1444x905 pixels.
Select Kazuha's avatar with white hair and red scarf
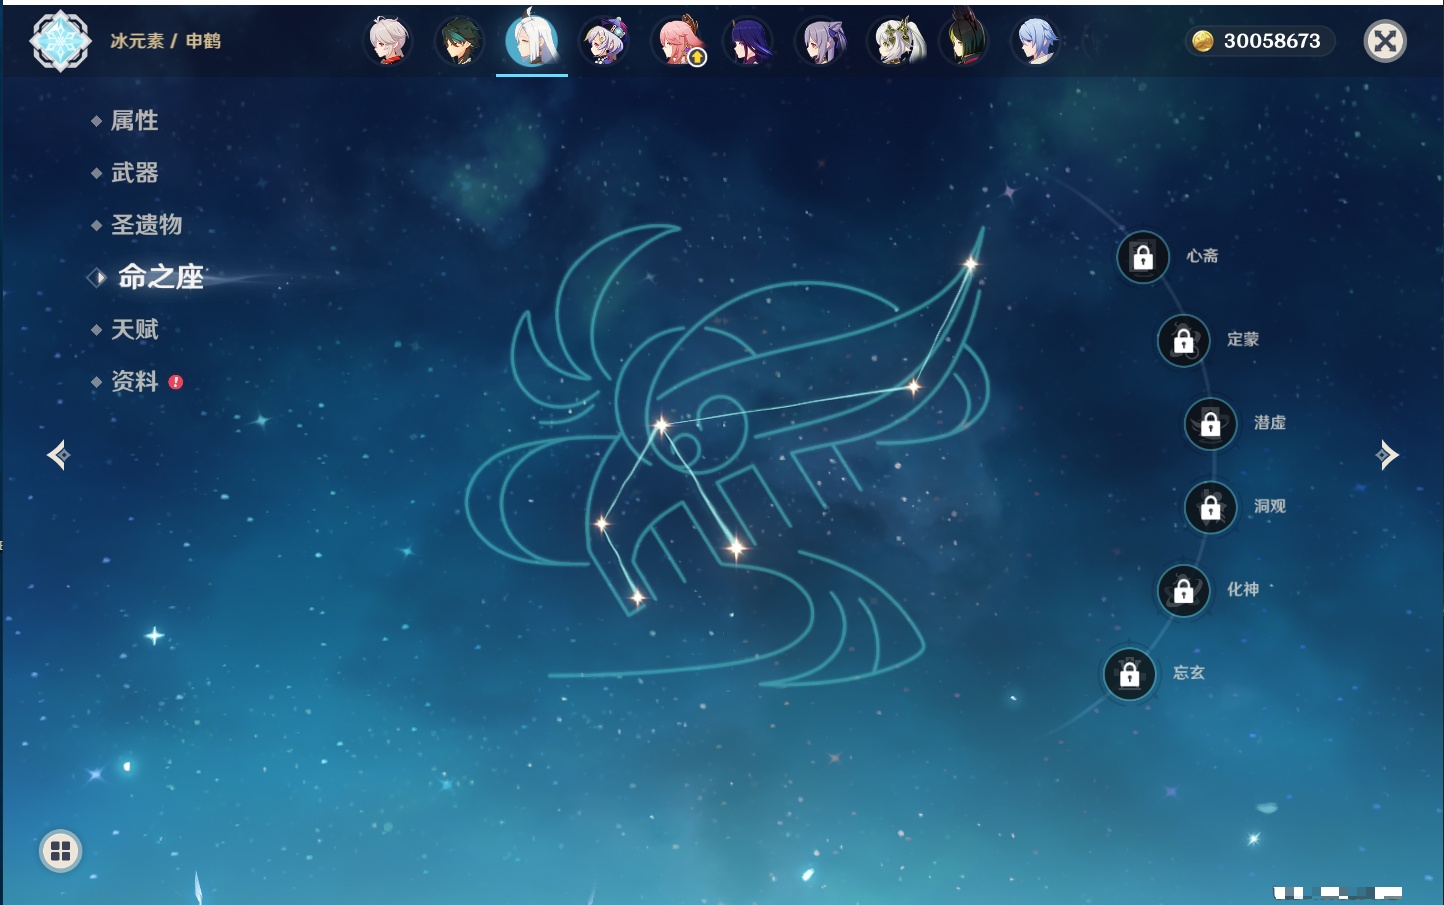tap(388, 41)
